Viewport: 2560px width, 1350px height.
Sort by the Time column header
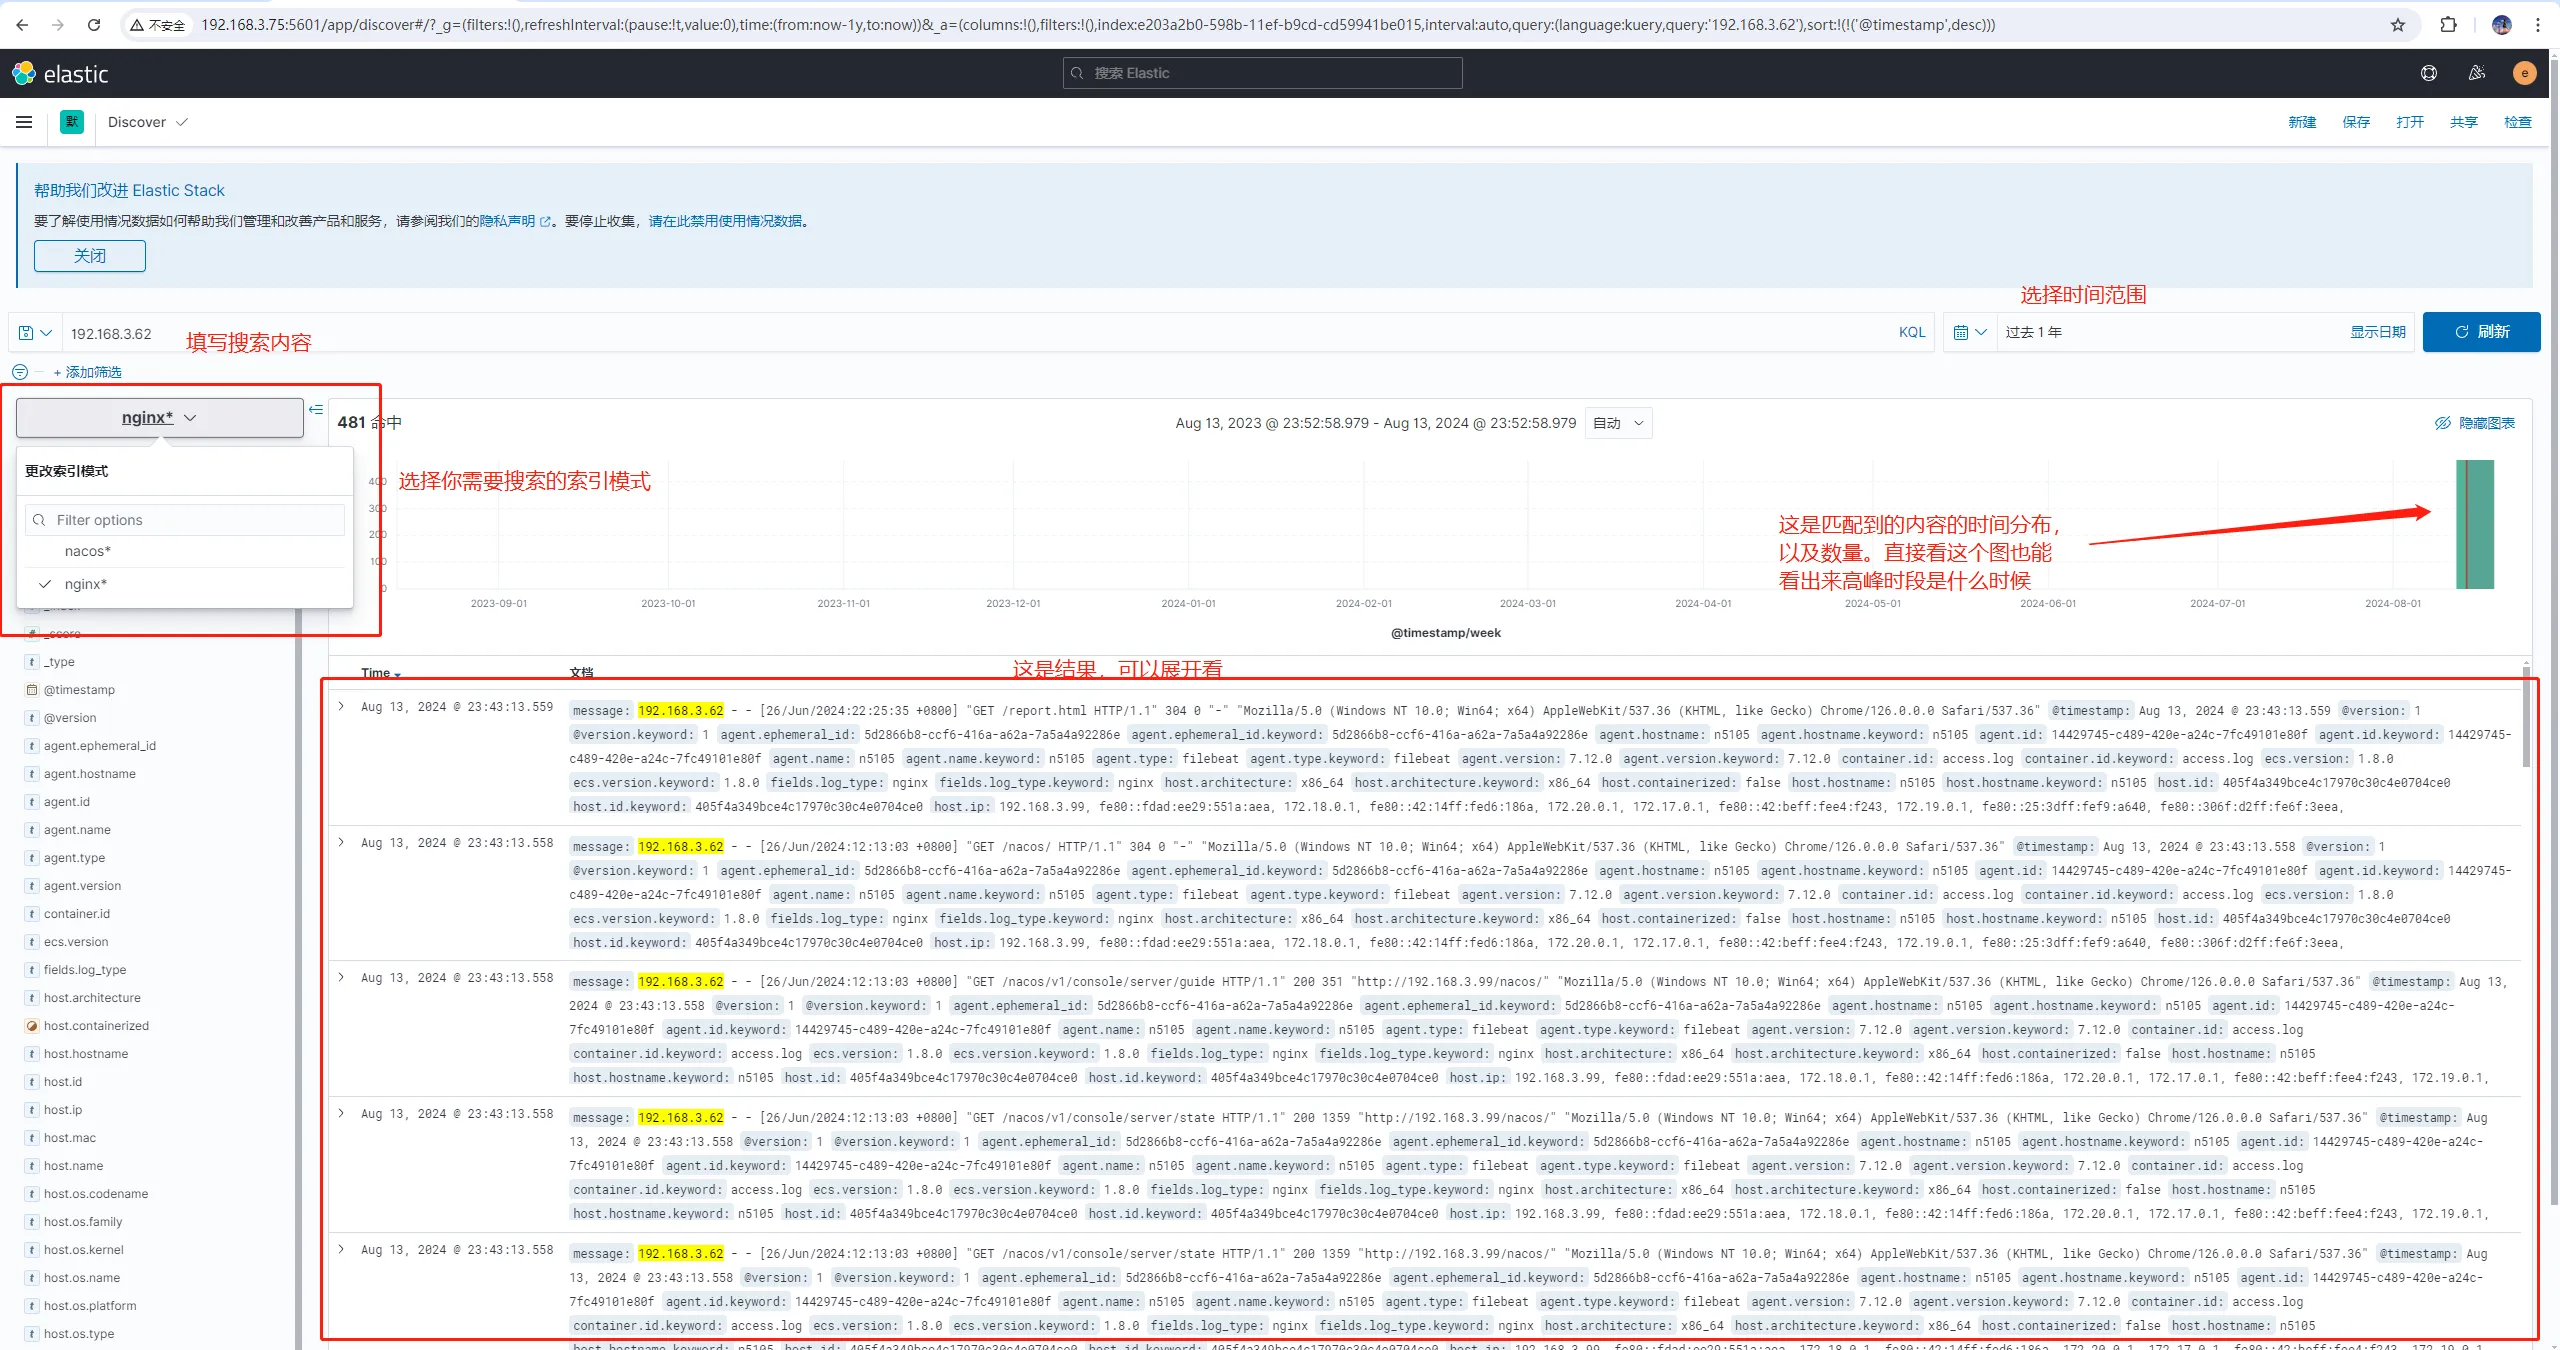(x=381, y=673)
